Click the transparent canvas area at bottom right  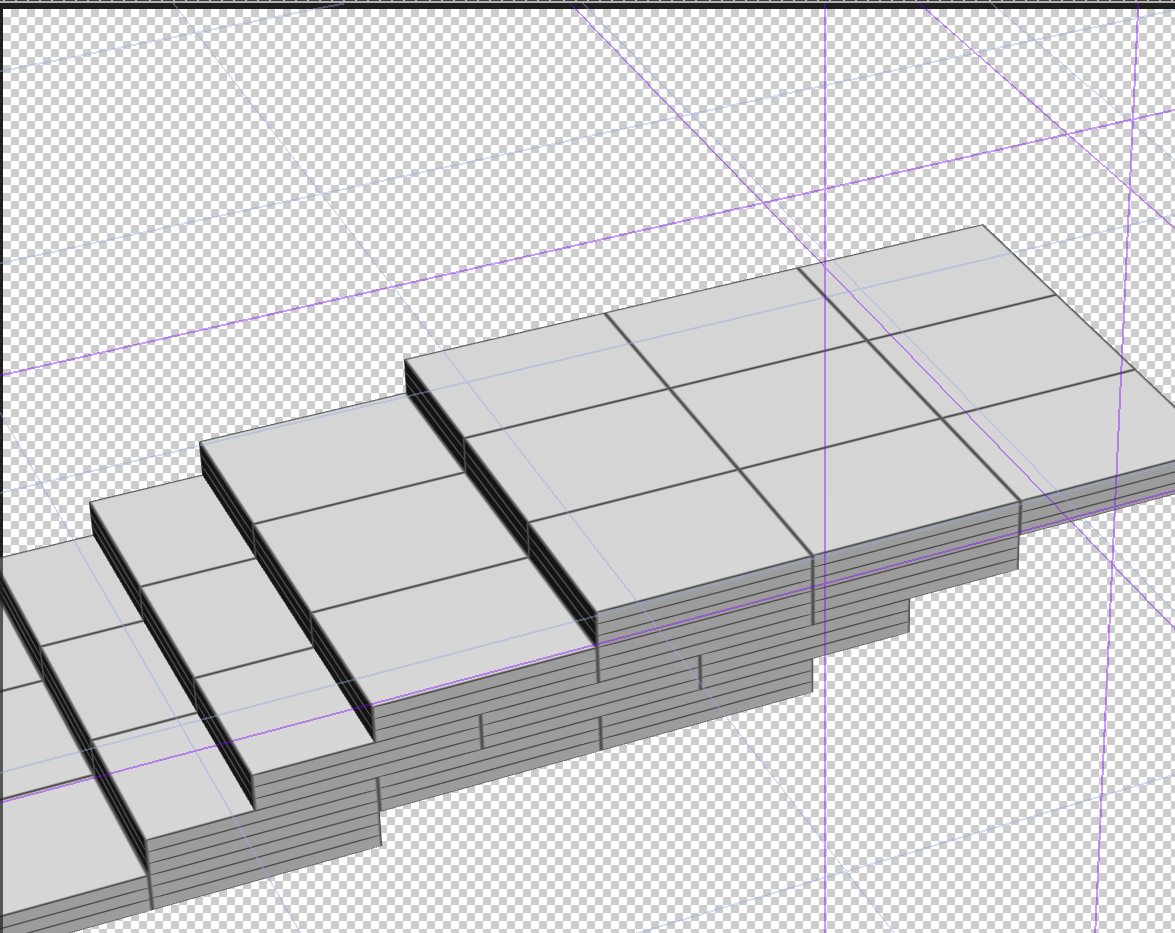pyautogui.click(x=1000, y=800)
